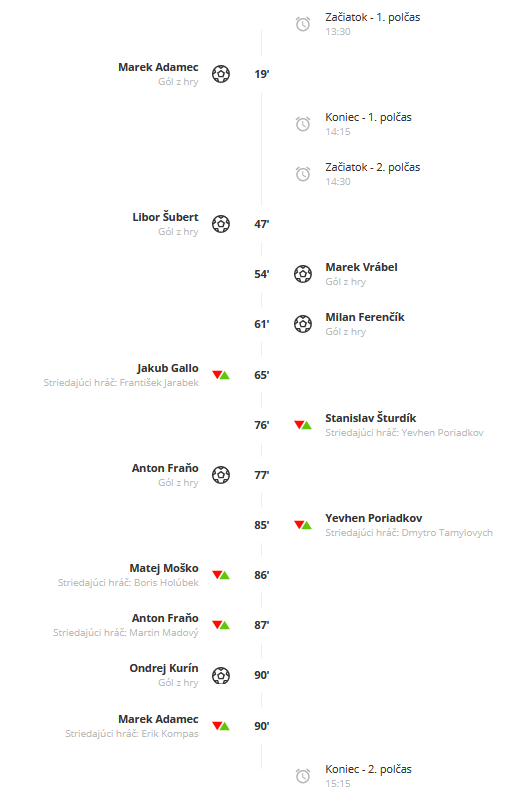527x794 pixels.
Task: Select the 85' timeline minute marker
Action: point(262,525)
